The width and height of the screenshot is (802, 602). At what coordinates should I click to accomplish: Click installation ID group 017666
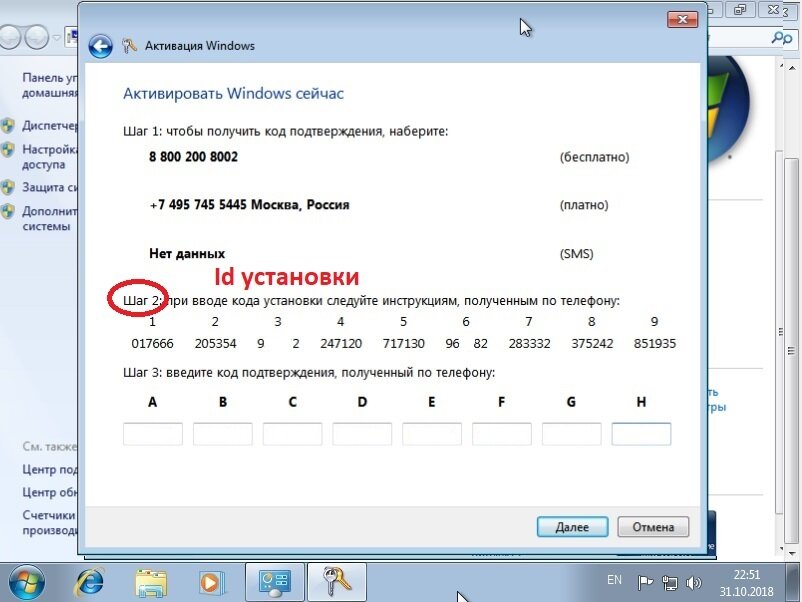pyautogui.click(x=152, y=343)
